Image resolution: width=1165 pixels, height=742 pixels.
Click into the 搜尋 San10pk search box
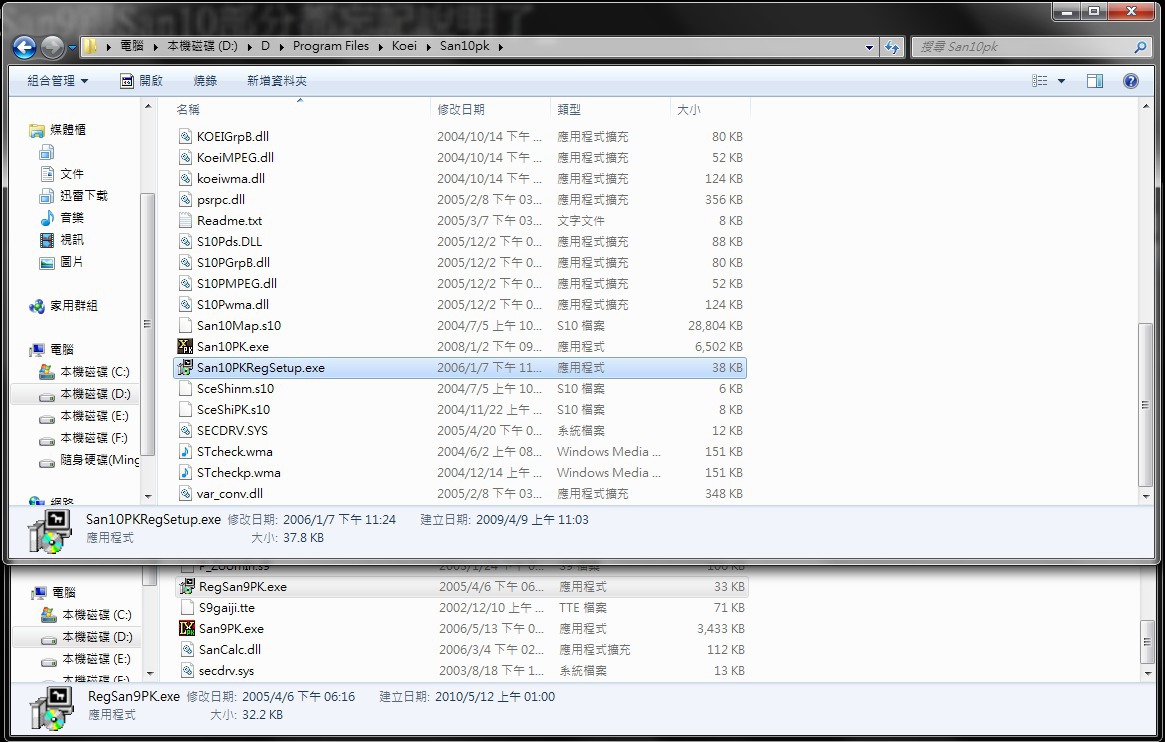[x=1023, y=47]
